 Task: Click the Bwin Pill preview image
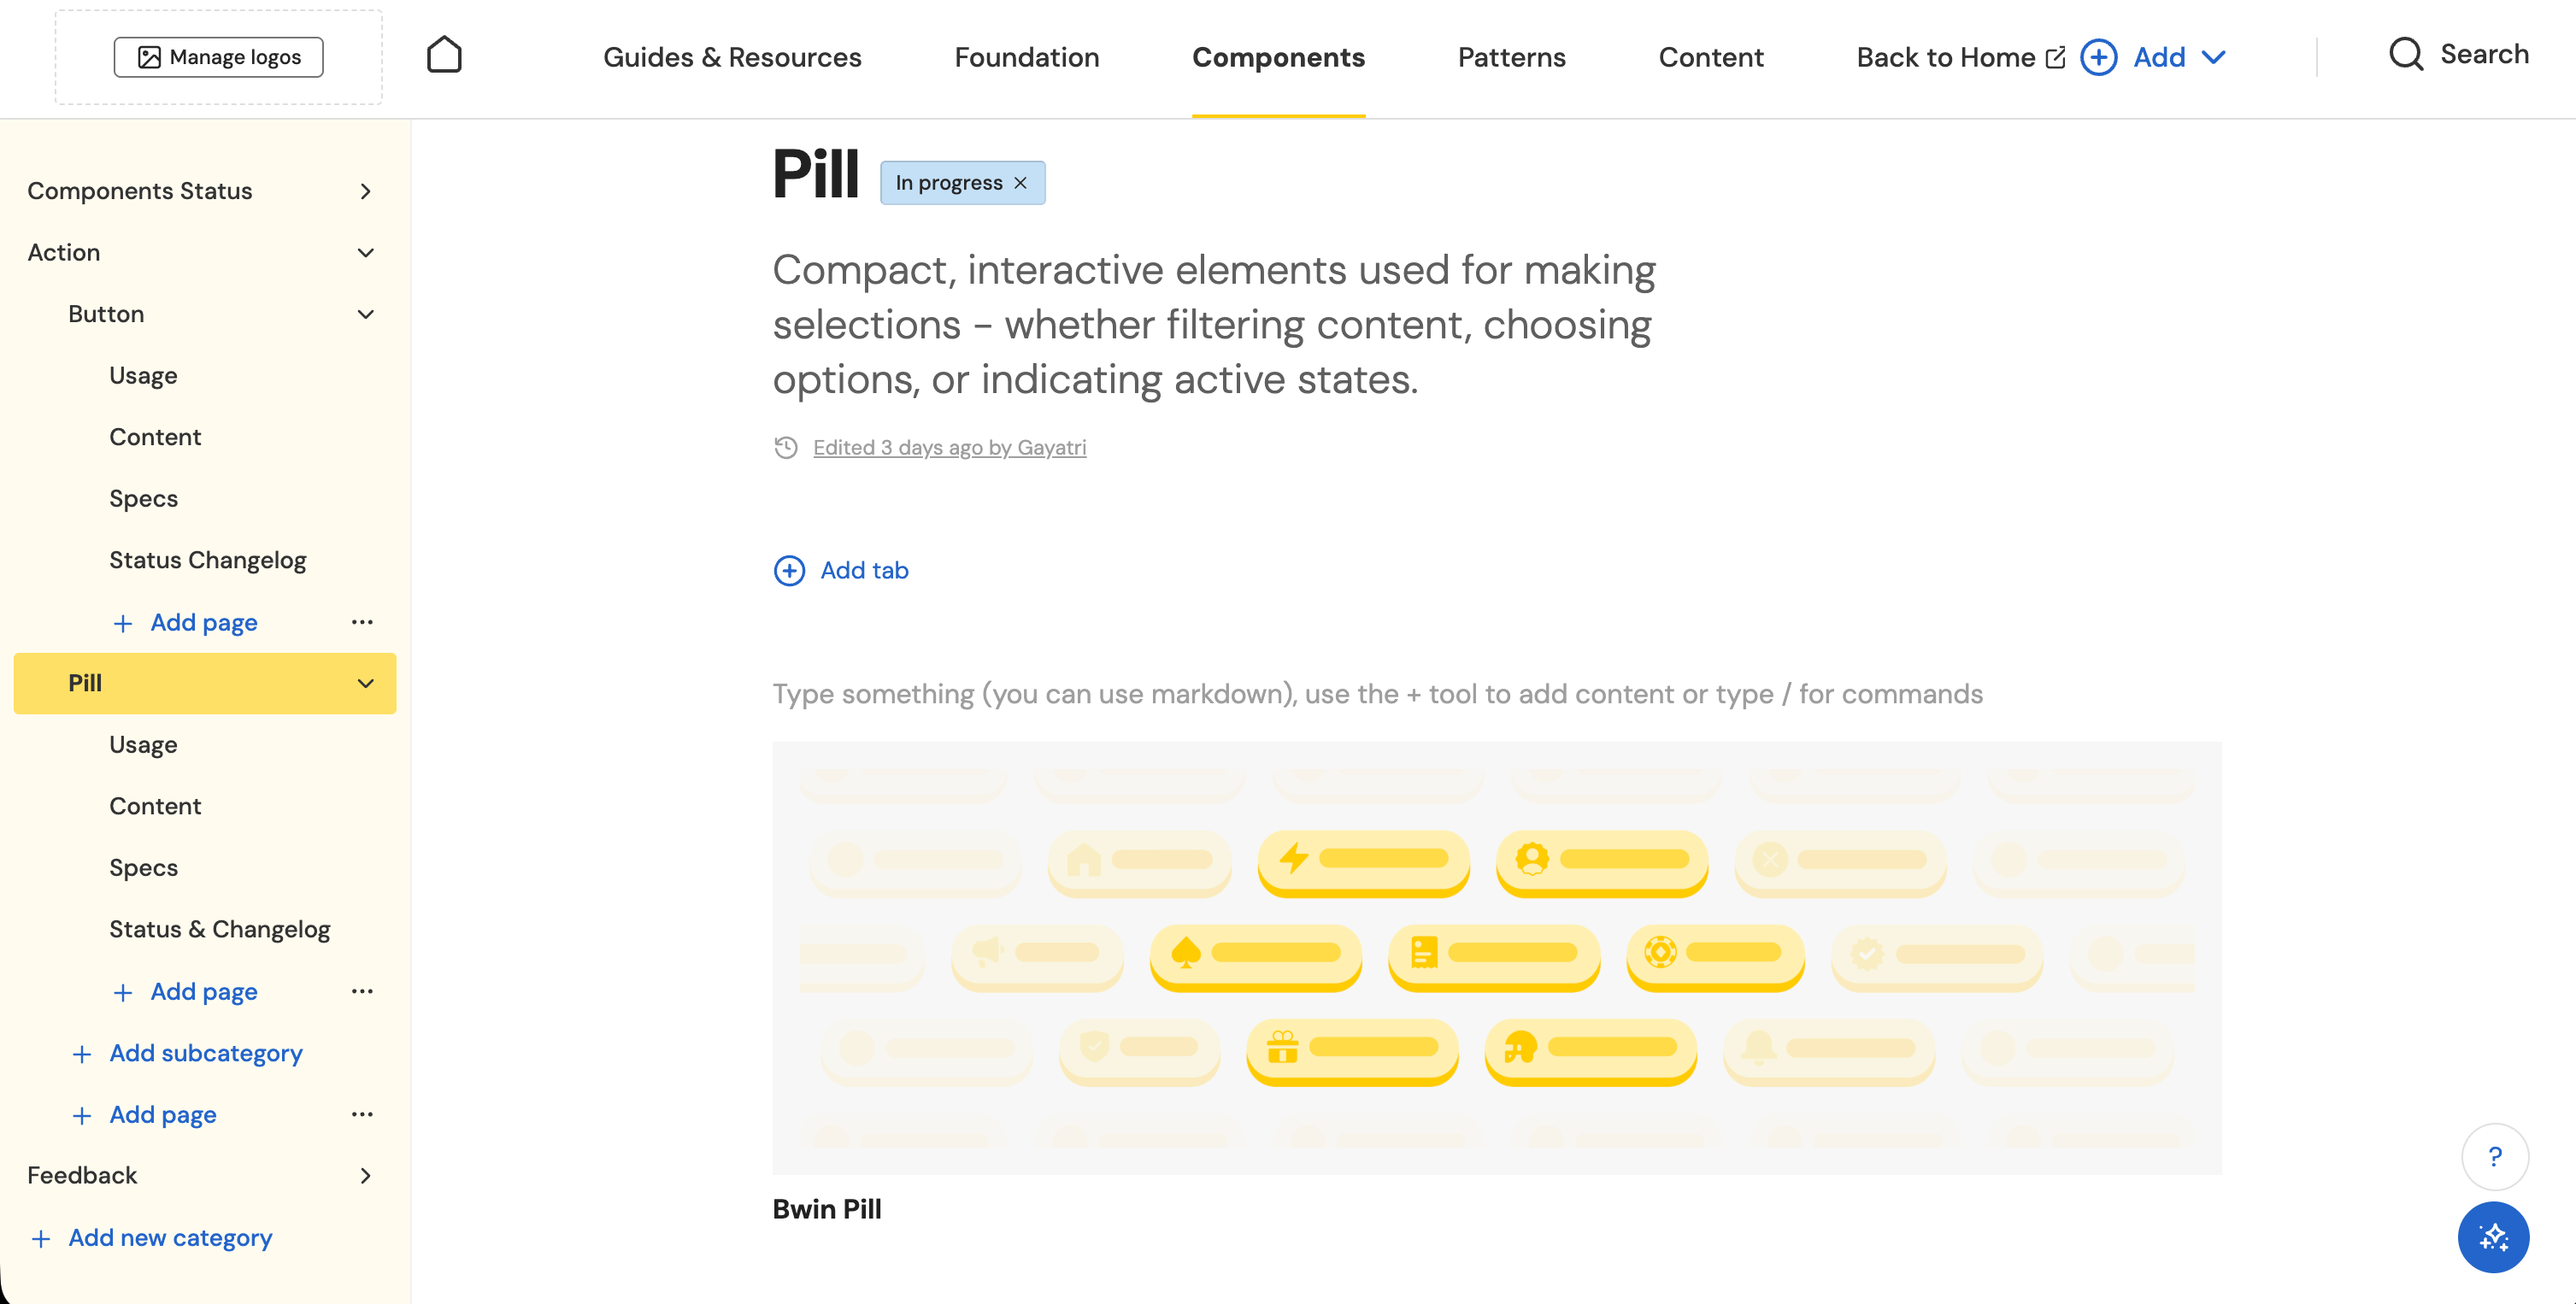1496,957
